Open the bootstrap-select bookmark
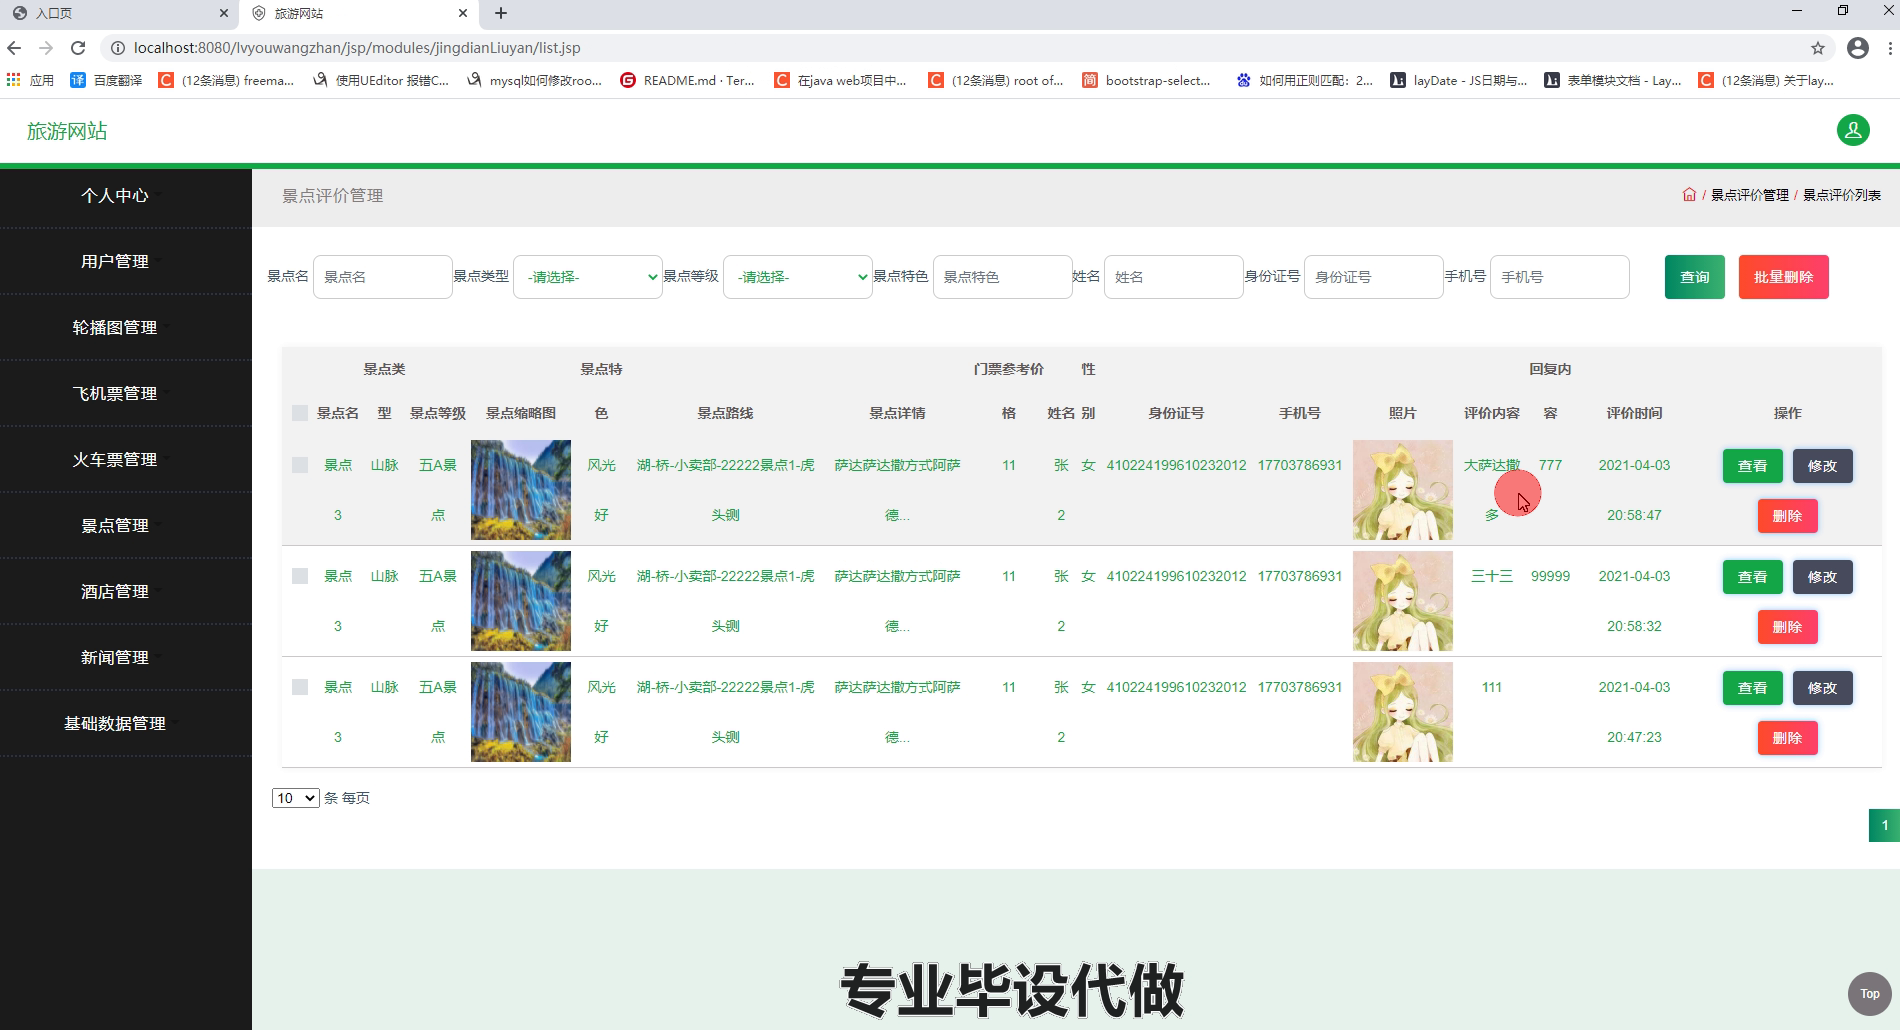Viewport: 1900px width, 1030px height. click(x=1146, y=80)
